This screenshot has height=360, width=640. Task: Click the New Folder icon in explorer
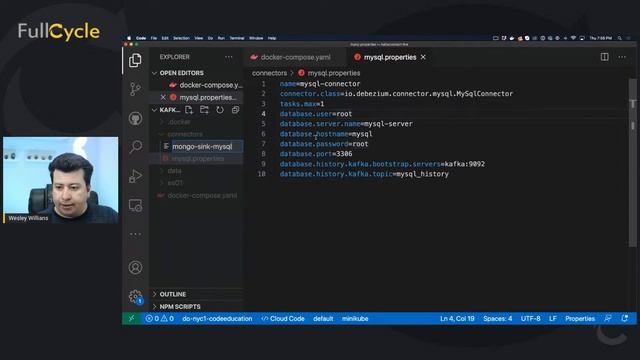coord(204,110)
